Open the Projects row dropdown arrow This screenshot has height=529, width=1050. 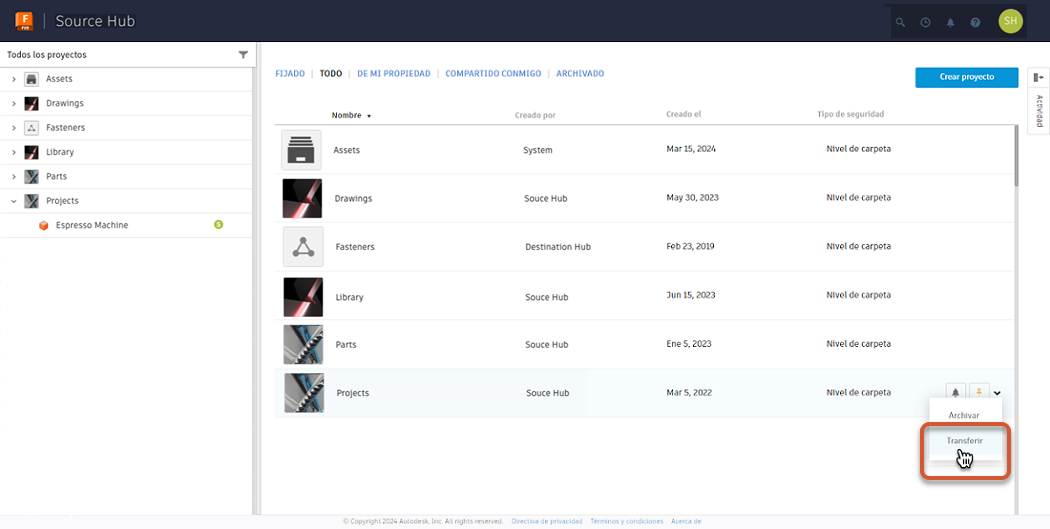pyautogui.click(x=997, y=393)
